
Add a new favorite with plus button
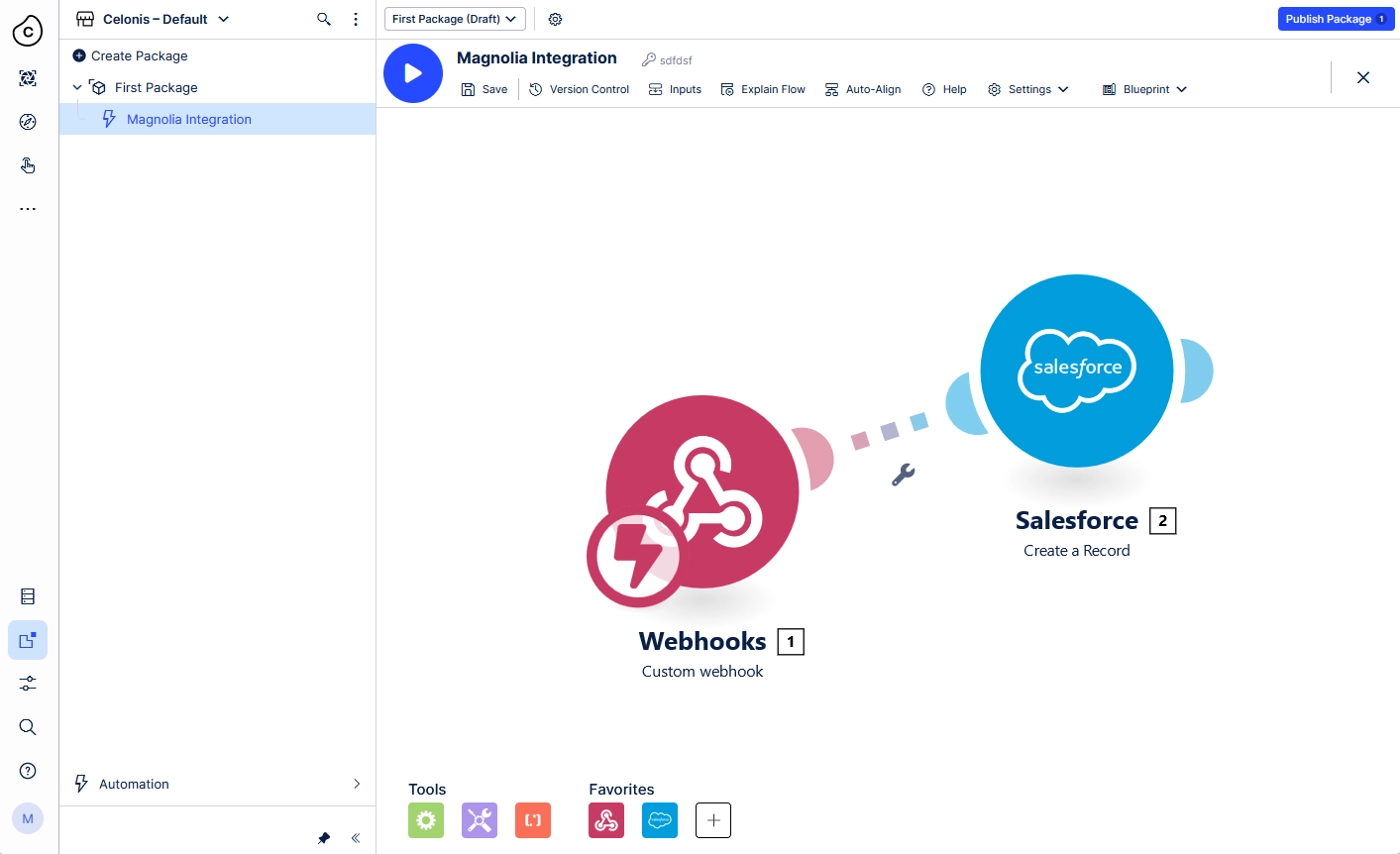click(x=713, y=820)
